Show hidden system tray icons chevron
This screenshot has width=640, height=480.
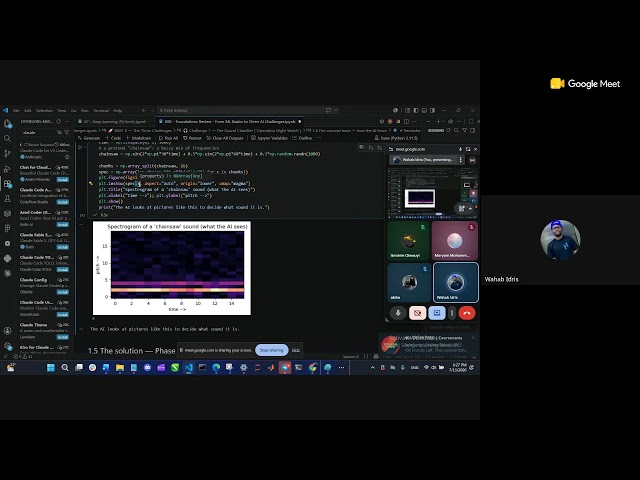372,368
